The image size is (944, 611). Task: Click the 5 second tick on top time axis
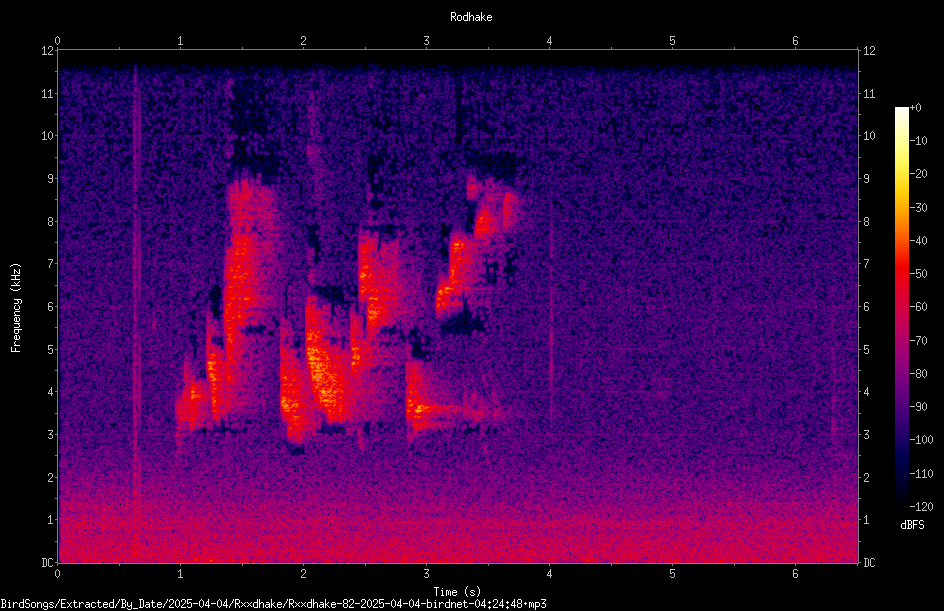pos(672,41)
